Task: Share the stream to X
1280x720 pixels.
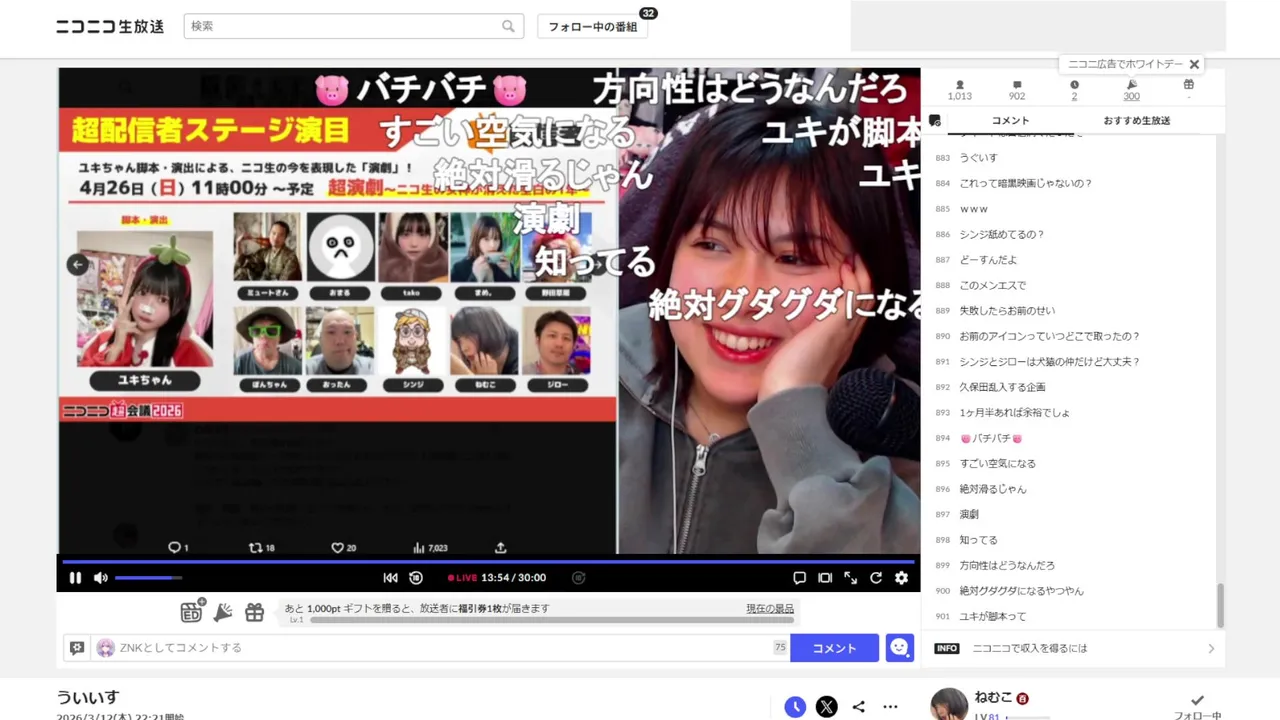Action: [x=826, y=707]
